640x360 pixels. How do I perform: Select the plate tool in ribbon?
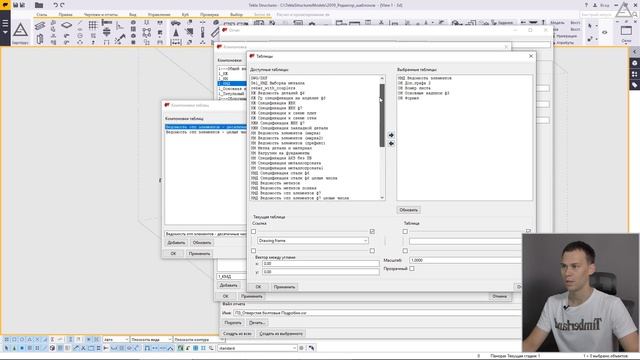pos(67,25)
